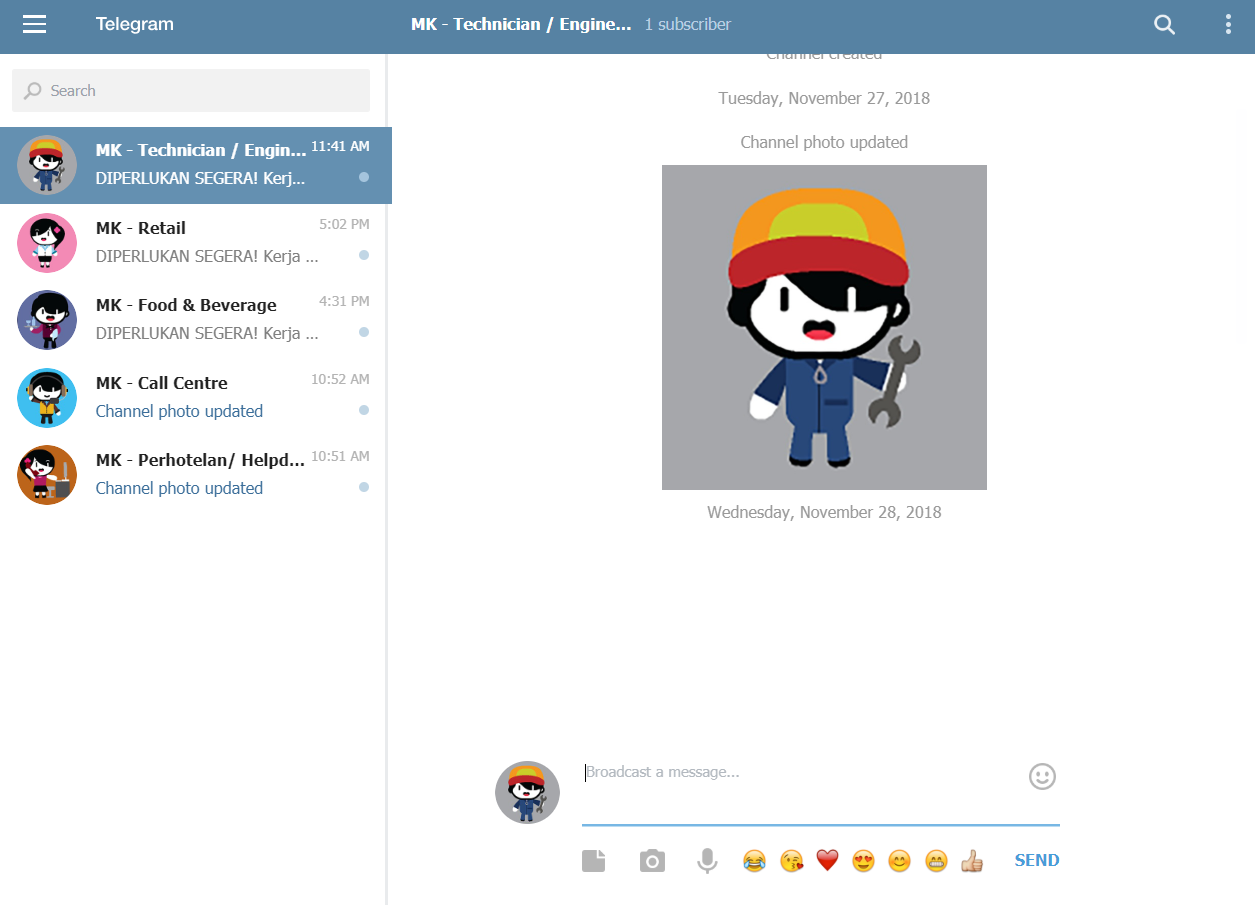Open the MK - Retail channel

[196, 242]
